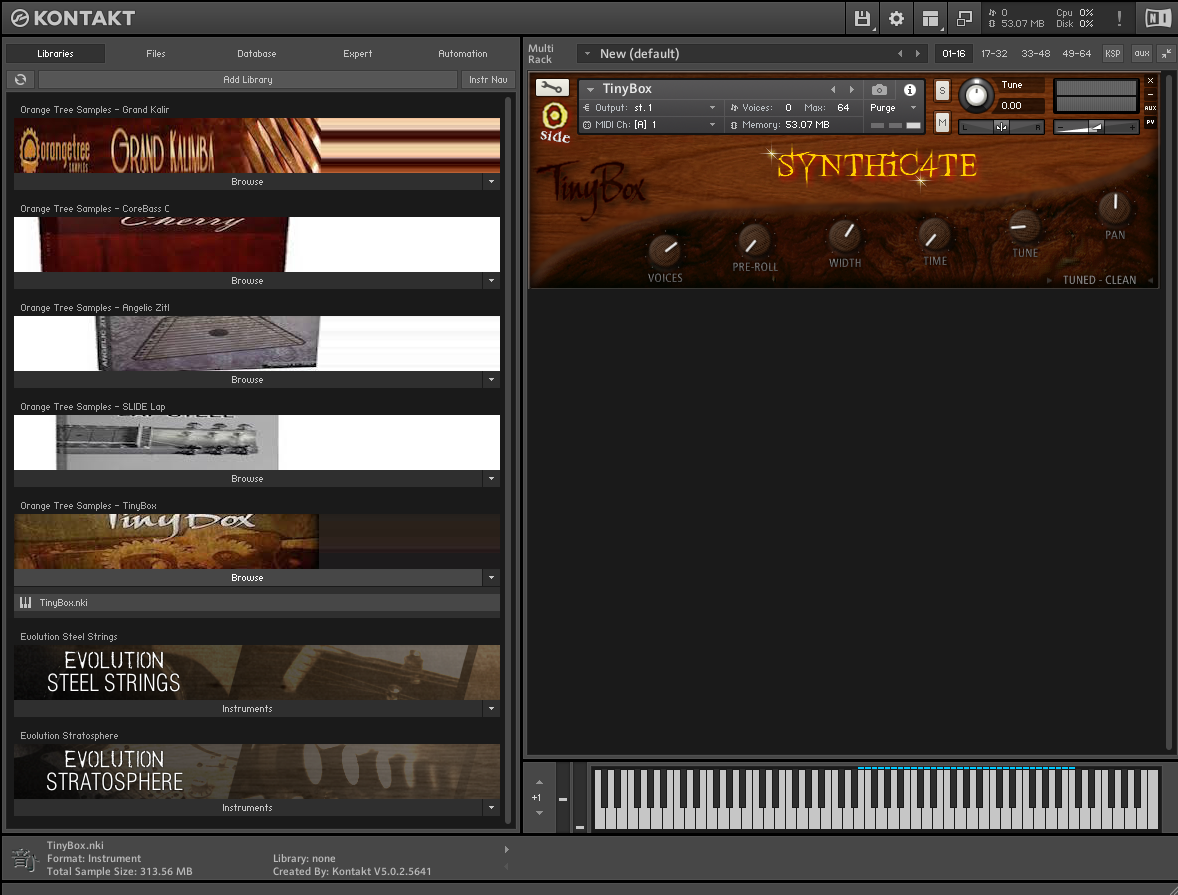
Task: Select previous TinyBox instrument arrow
Action: pyautogui.click(x=833, y=89)
